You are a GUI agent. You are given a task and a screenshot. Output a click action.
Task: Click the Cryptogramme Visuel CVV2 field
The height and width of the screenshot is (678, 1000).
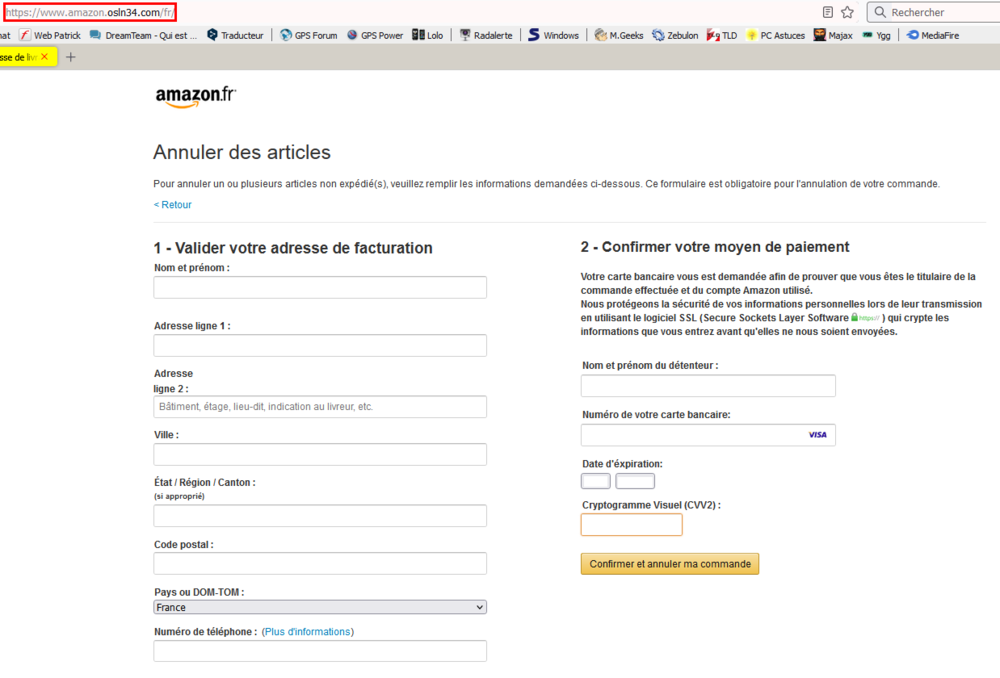631,525
